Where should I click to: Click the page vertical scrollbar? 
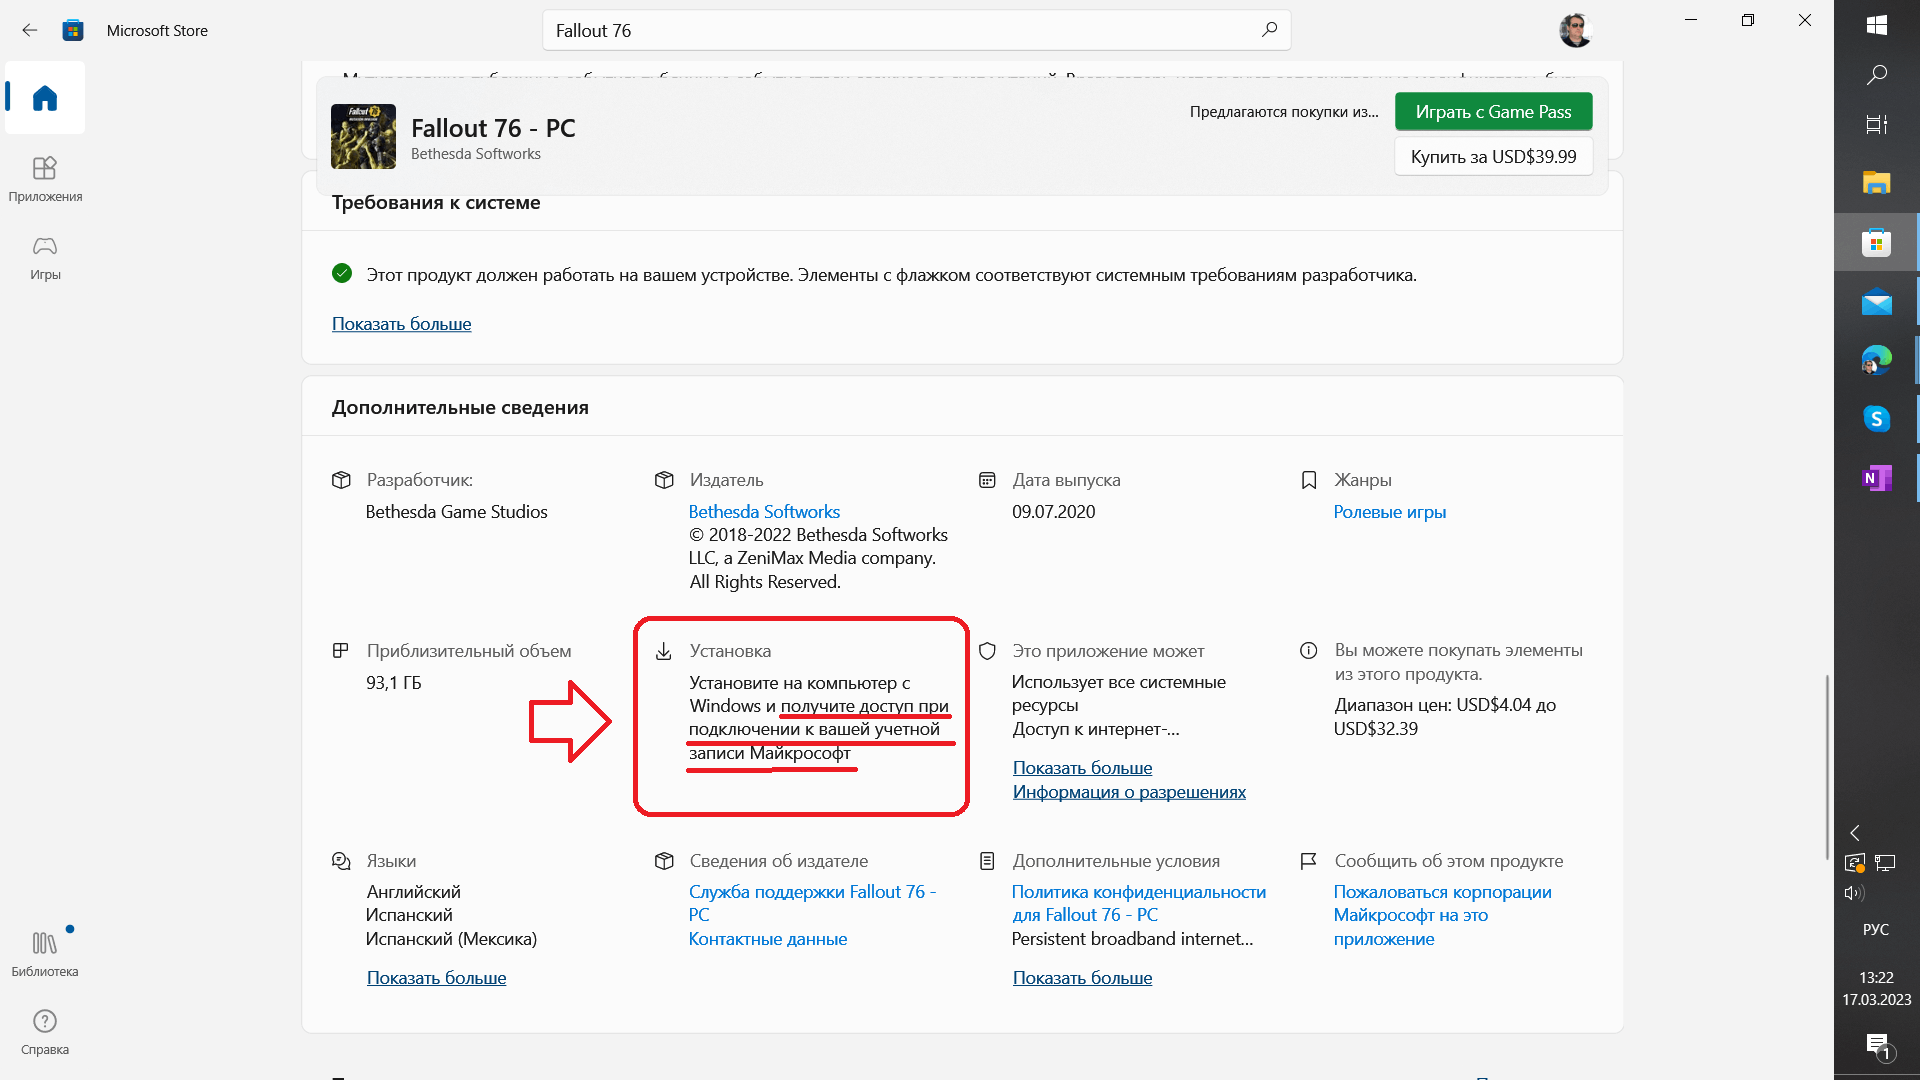pos(1828,766)
